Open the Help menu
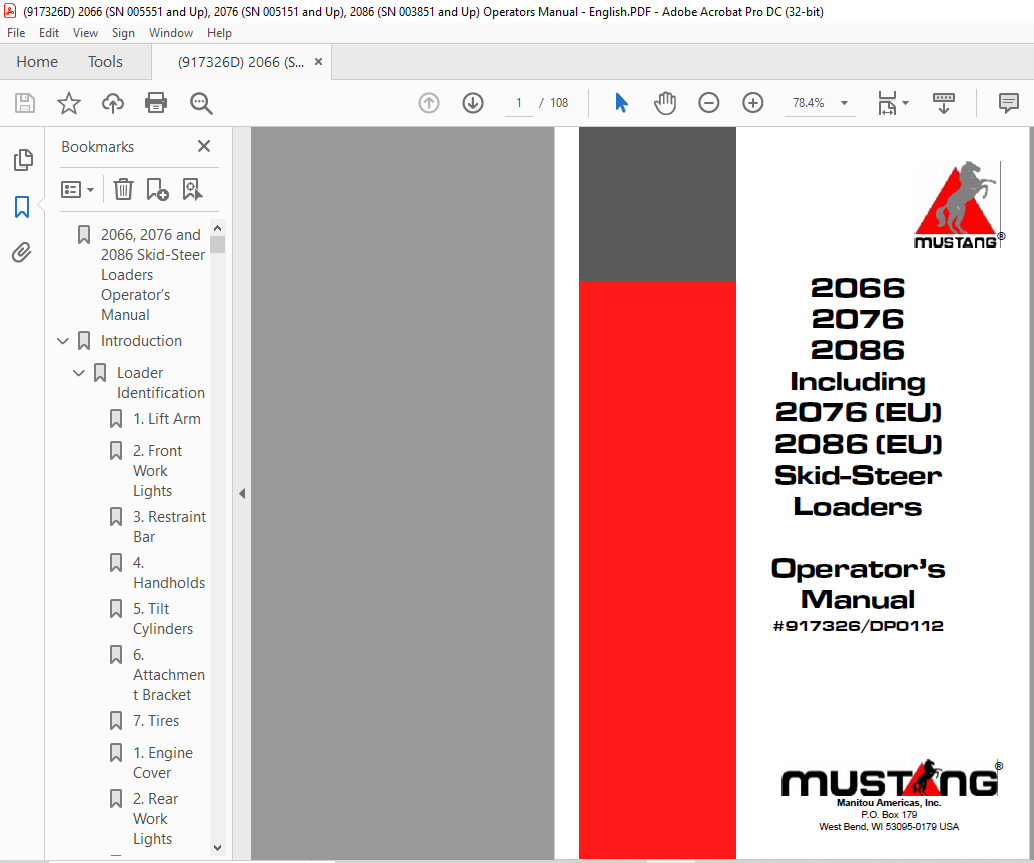Screen dimensions: 1034x863 [x=219, y=33]
